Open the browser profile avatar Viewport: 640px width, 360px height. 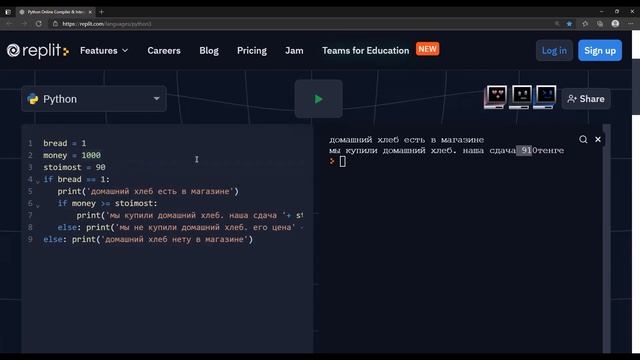[616, 24]
